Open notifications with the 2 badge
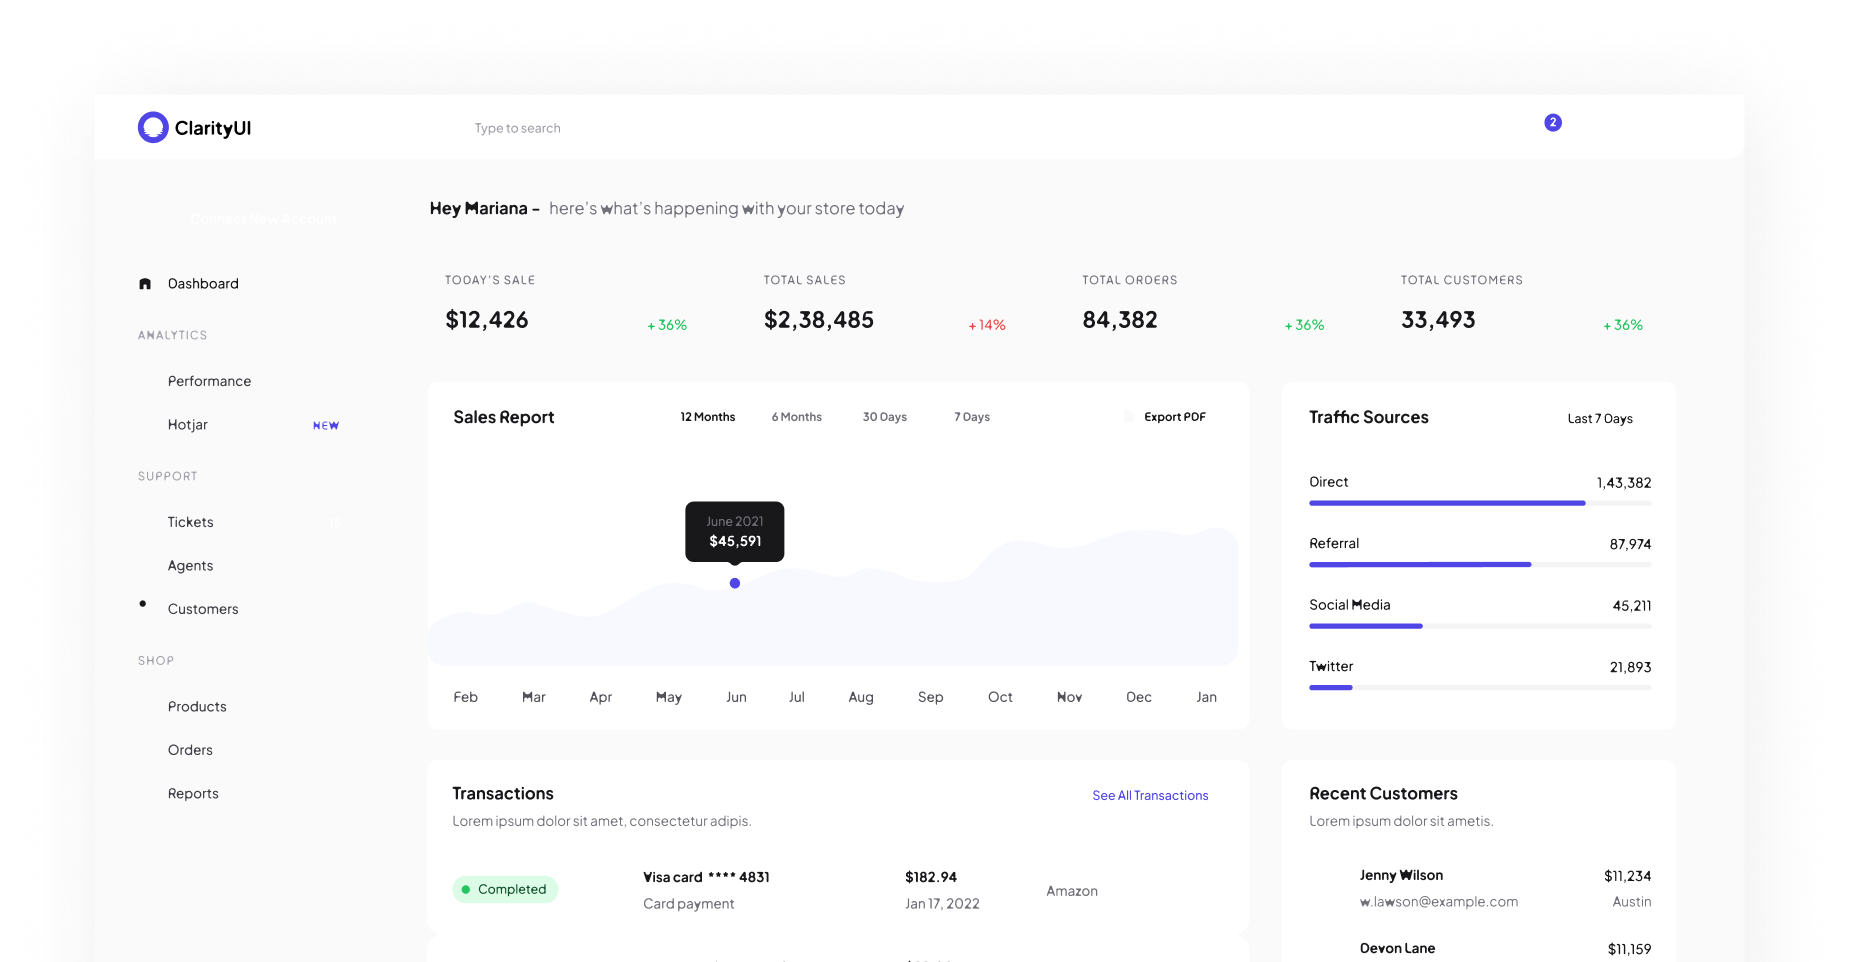Image resolution: width=1852 pixels, height=962 pixels. [x=1552, y=123]
